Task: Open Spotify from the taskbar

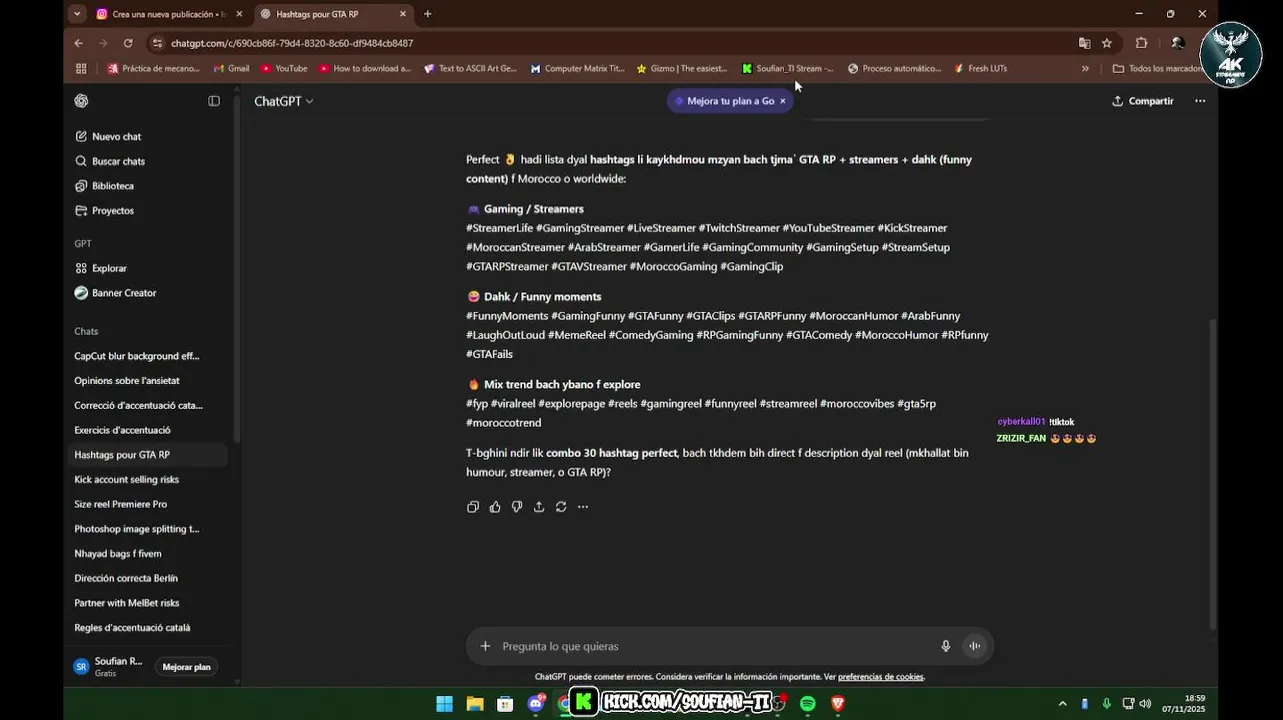Action: coord(807,704)
